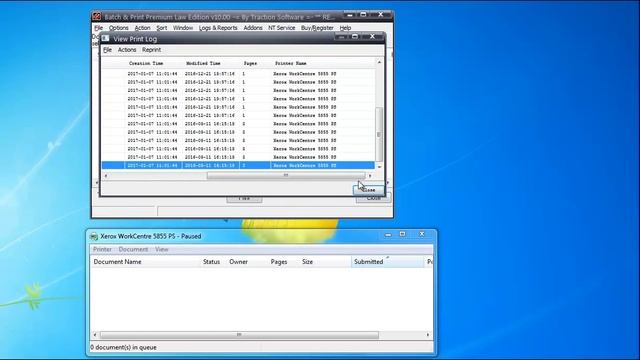
Task: Open the NT Service menu
Action: pyautogui.click(x=281, y=28)
